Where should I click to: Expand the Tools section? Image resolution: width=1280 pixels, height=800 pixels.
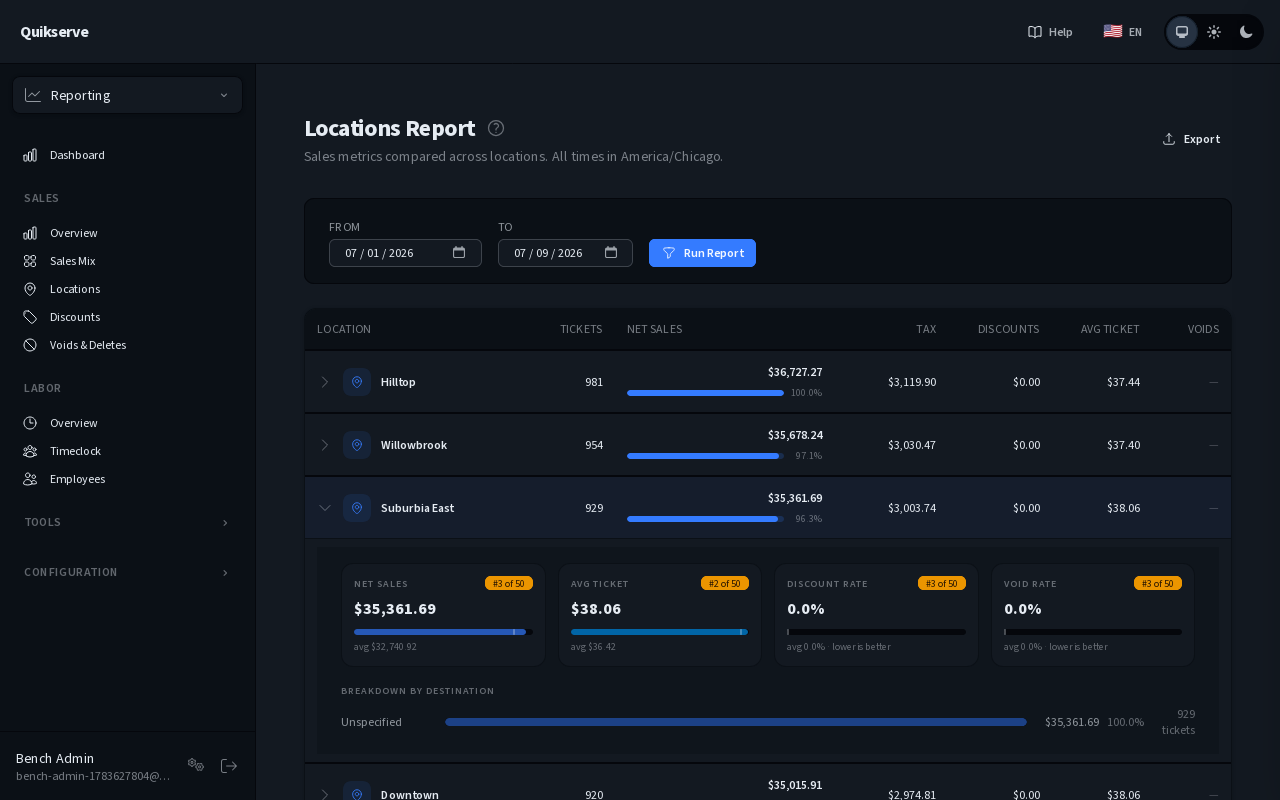coord(128,522)
